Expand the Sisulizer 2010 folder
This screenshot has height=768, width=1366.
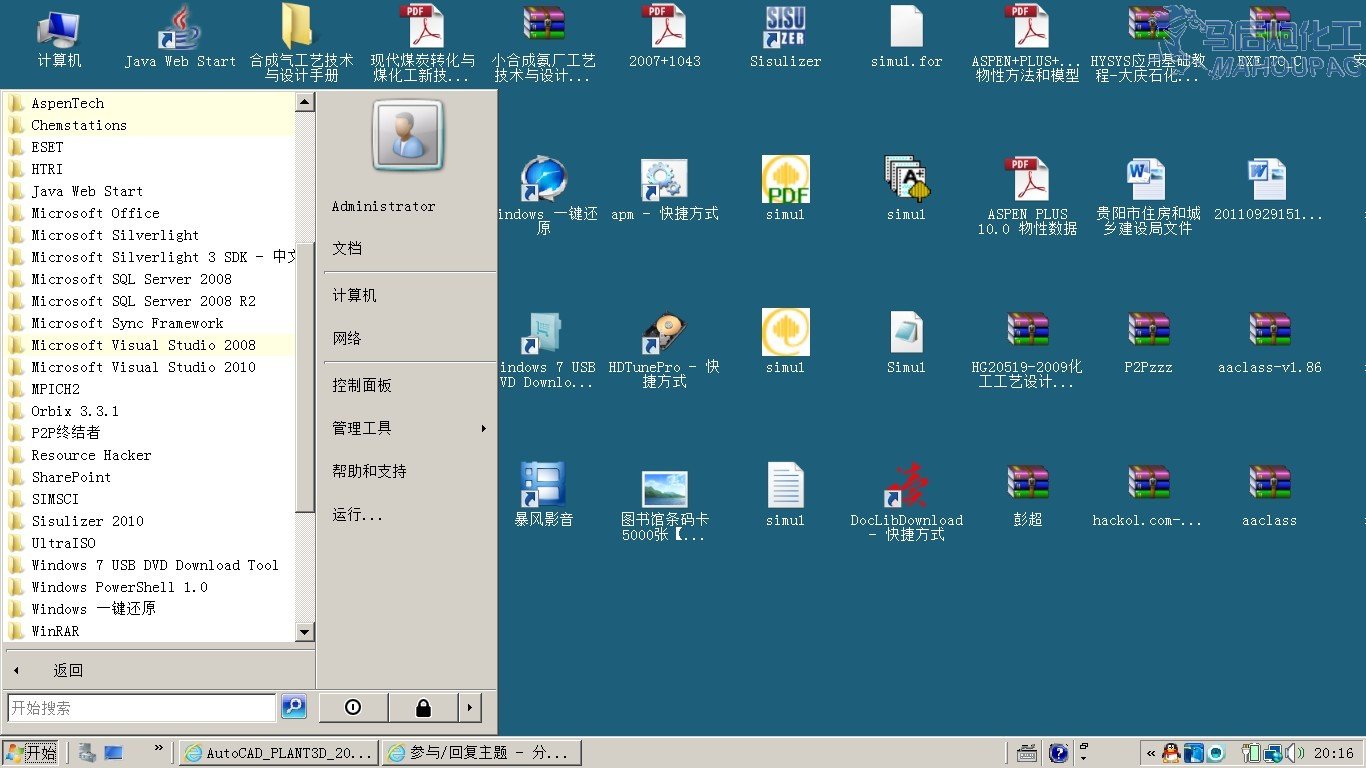[x=151, y=521]
